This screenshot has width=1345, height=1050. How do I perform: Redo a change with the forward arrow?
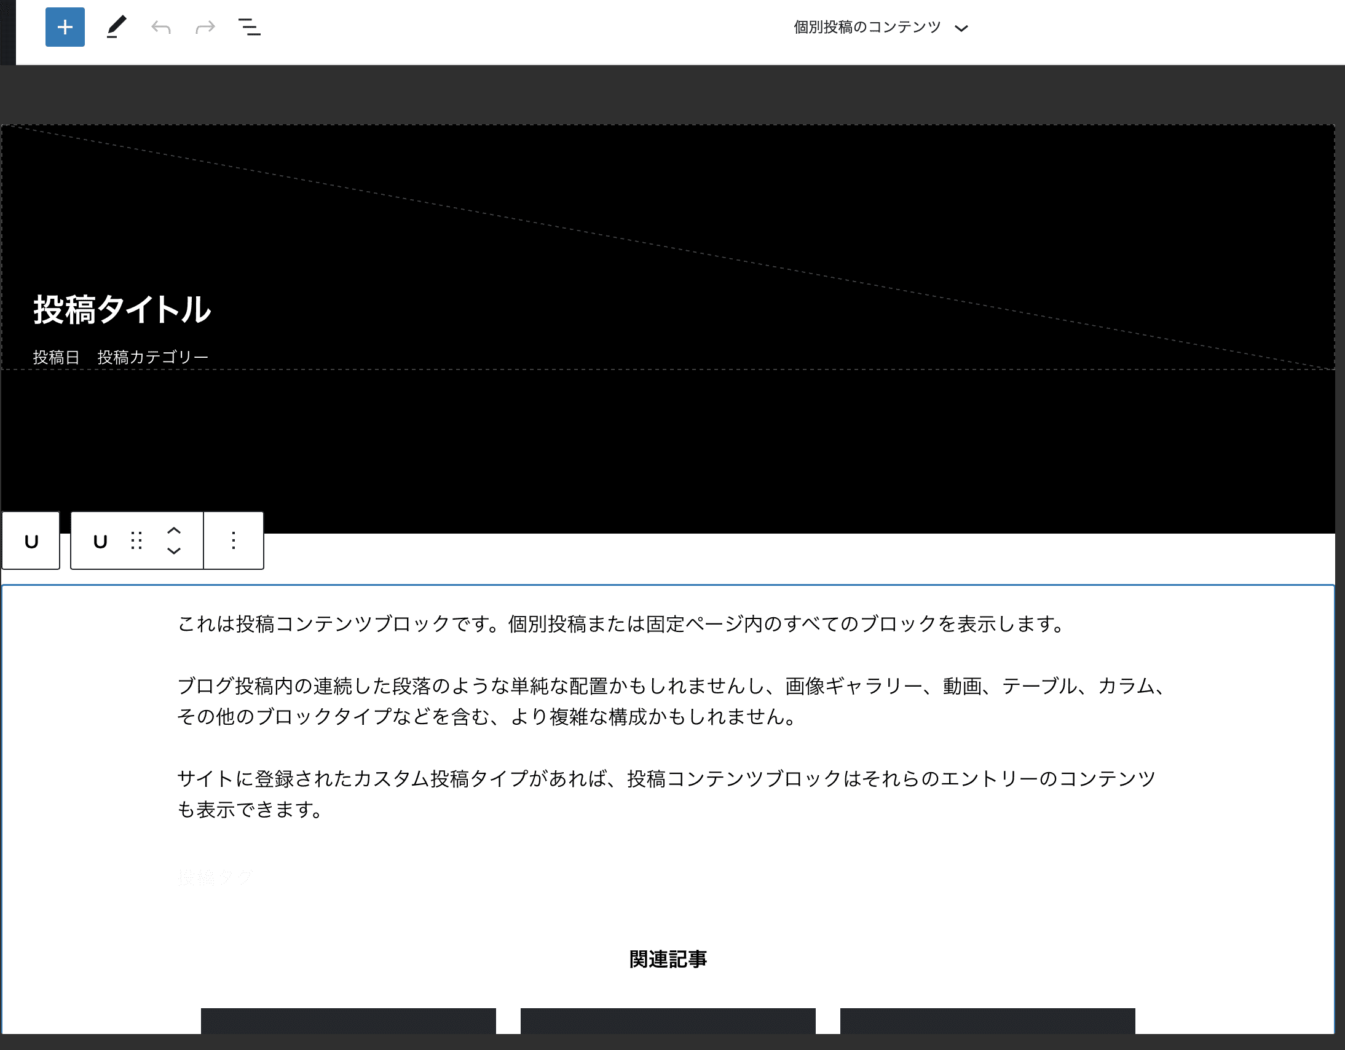[204, 27]
